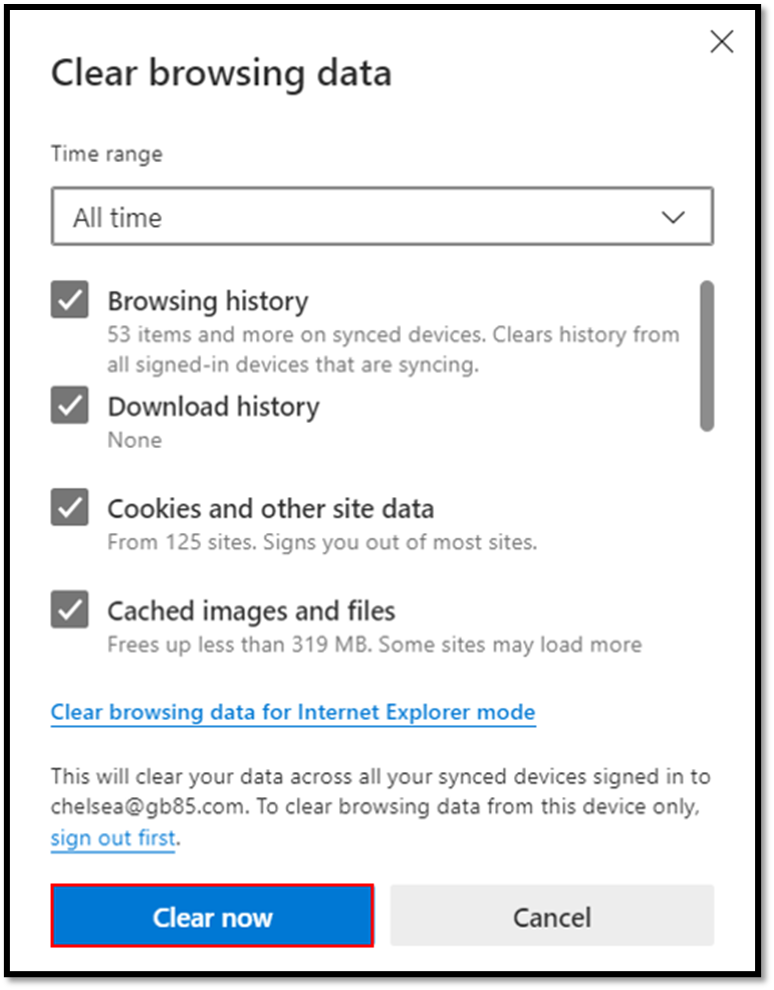Untick the Cookies and other site data checkbox
Viewport: 774px width, 990px height.
point(70,507)
